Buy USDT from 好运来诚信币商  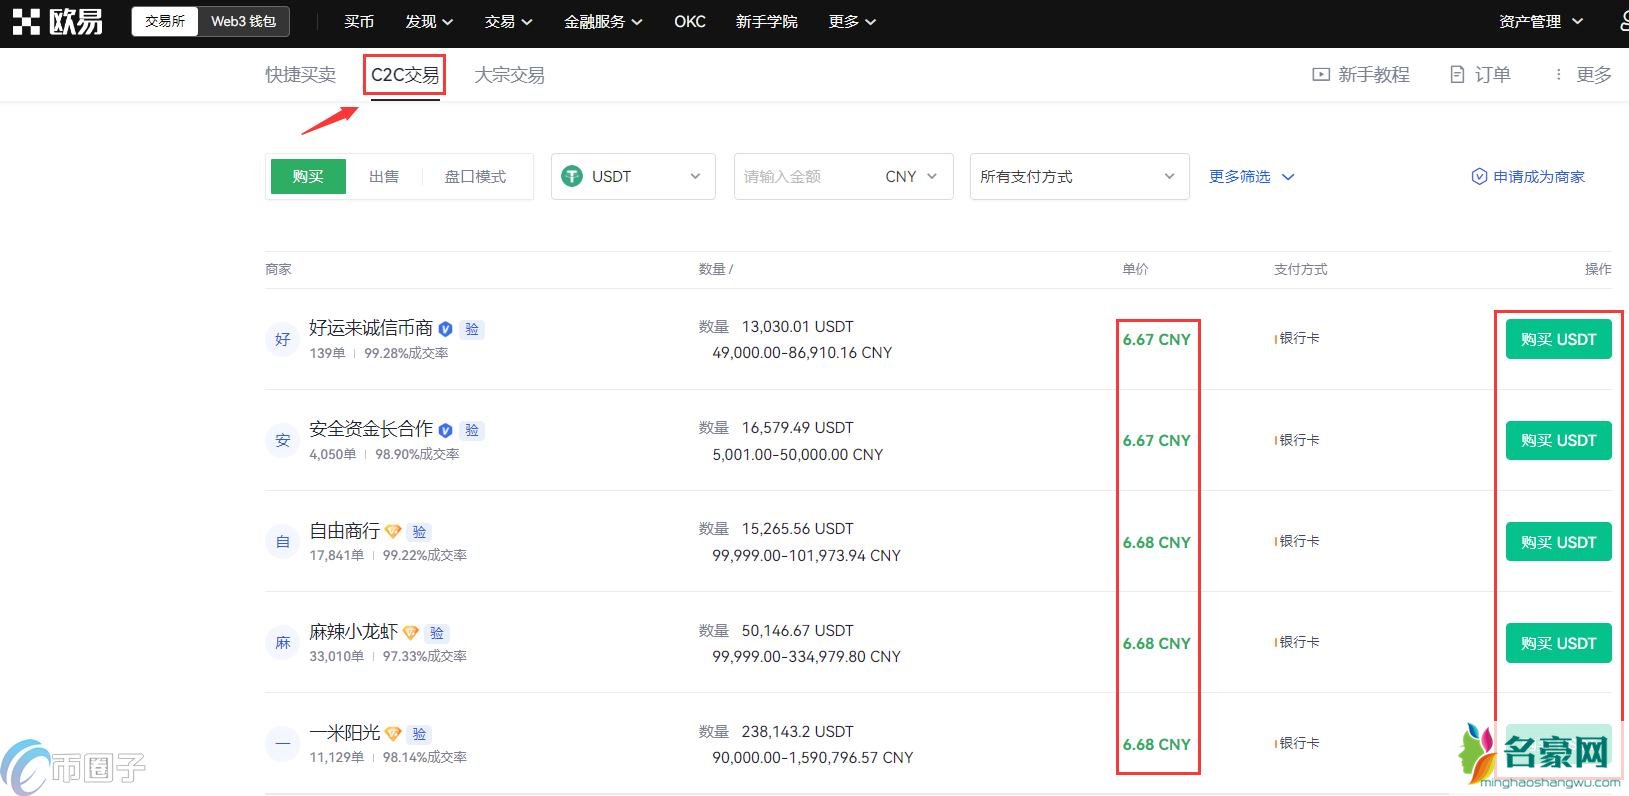[1558, 339]
